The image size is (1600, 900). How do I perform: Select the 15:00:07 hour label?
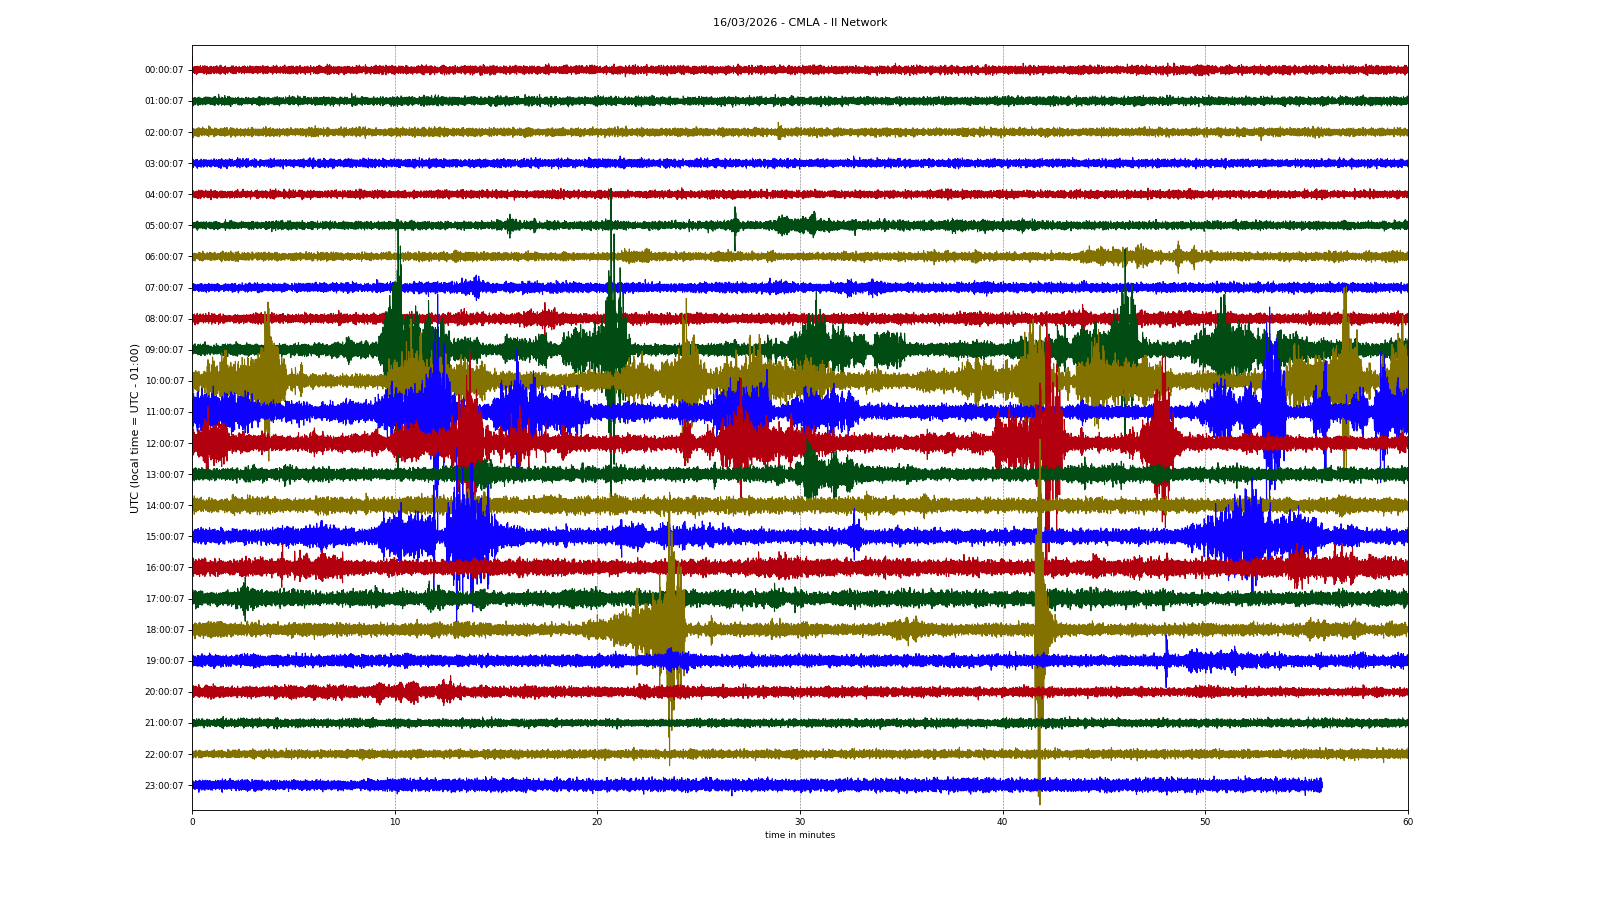[x=164, y=537]
